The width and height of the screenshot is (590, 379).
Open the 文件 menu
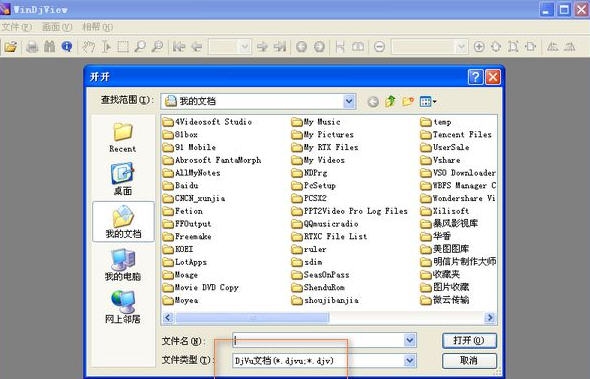click(17, 27)
